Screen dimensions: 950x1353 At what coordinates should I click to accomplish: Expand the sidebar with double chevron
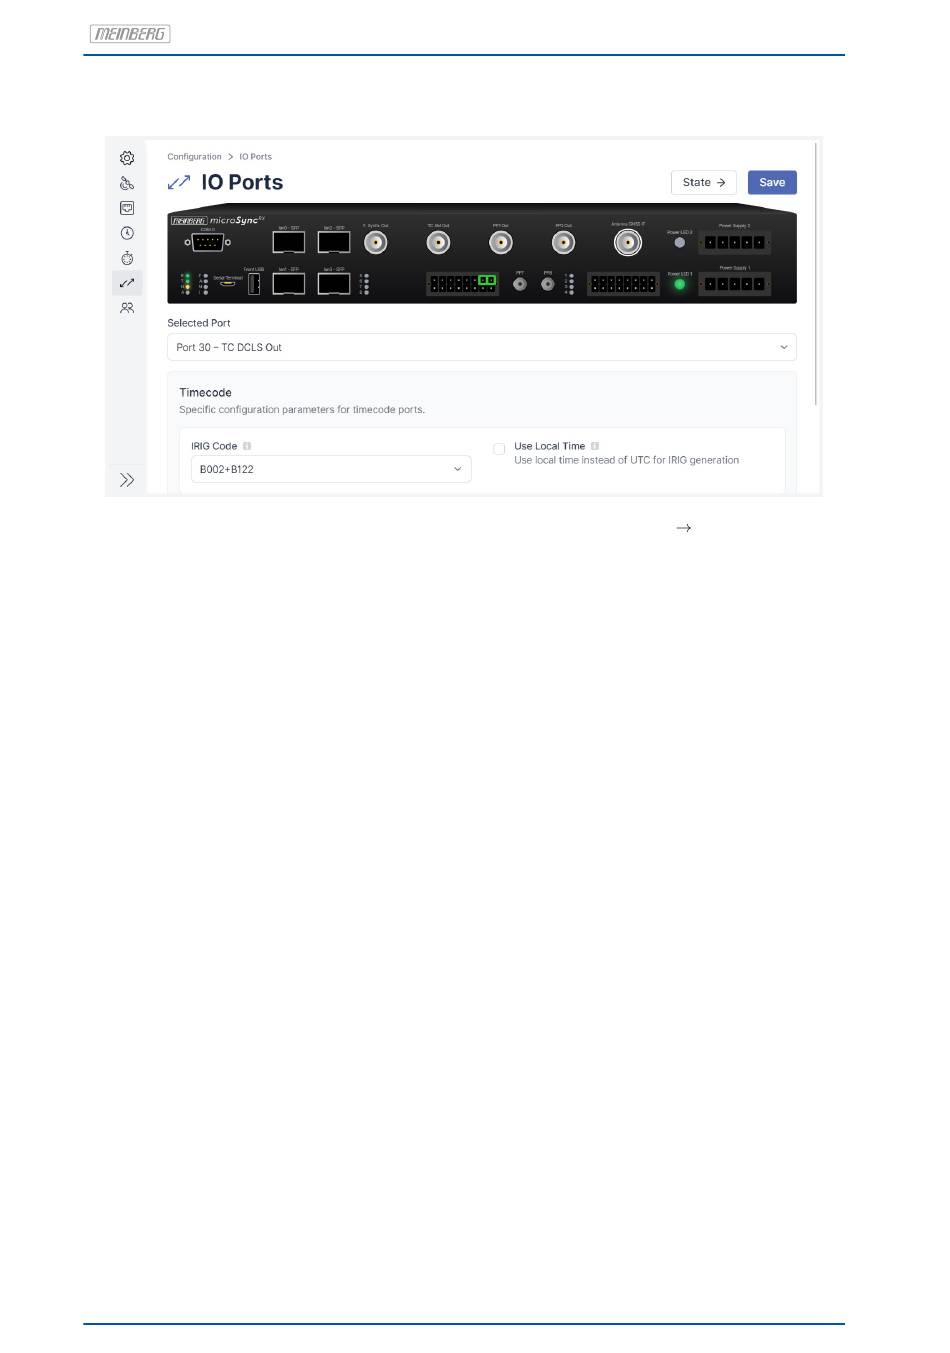click(x=127, y=480)
